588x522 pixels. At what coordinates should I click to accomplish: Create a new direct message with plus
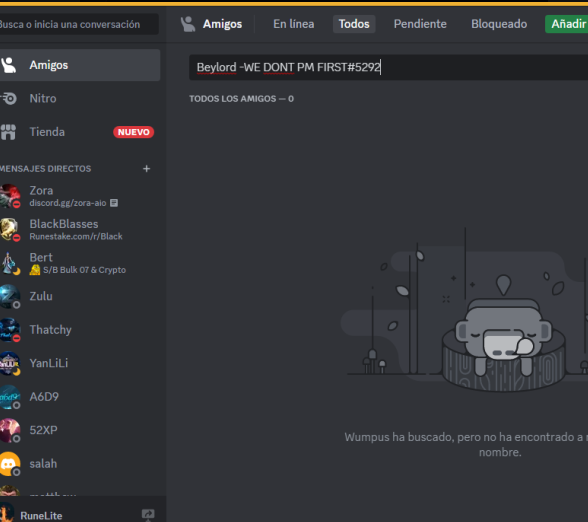pos(147,169)
